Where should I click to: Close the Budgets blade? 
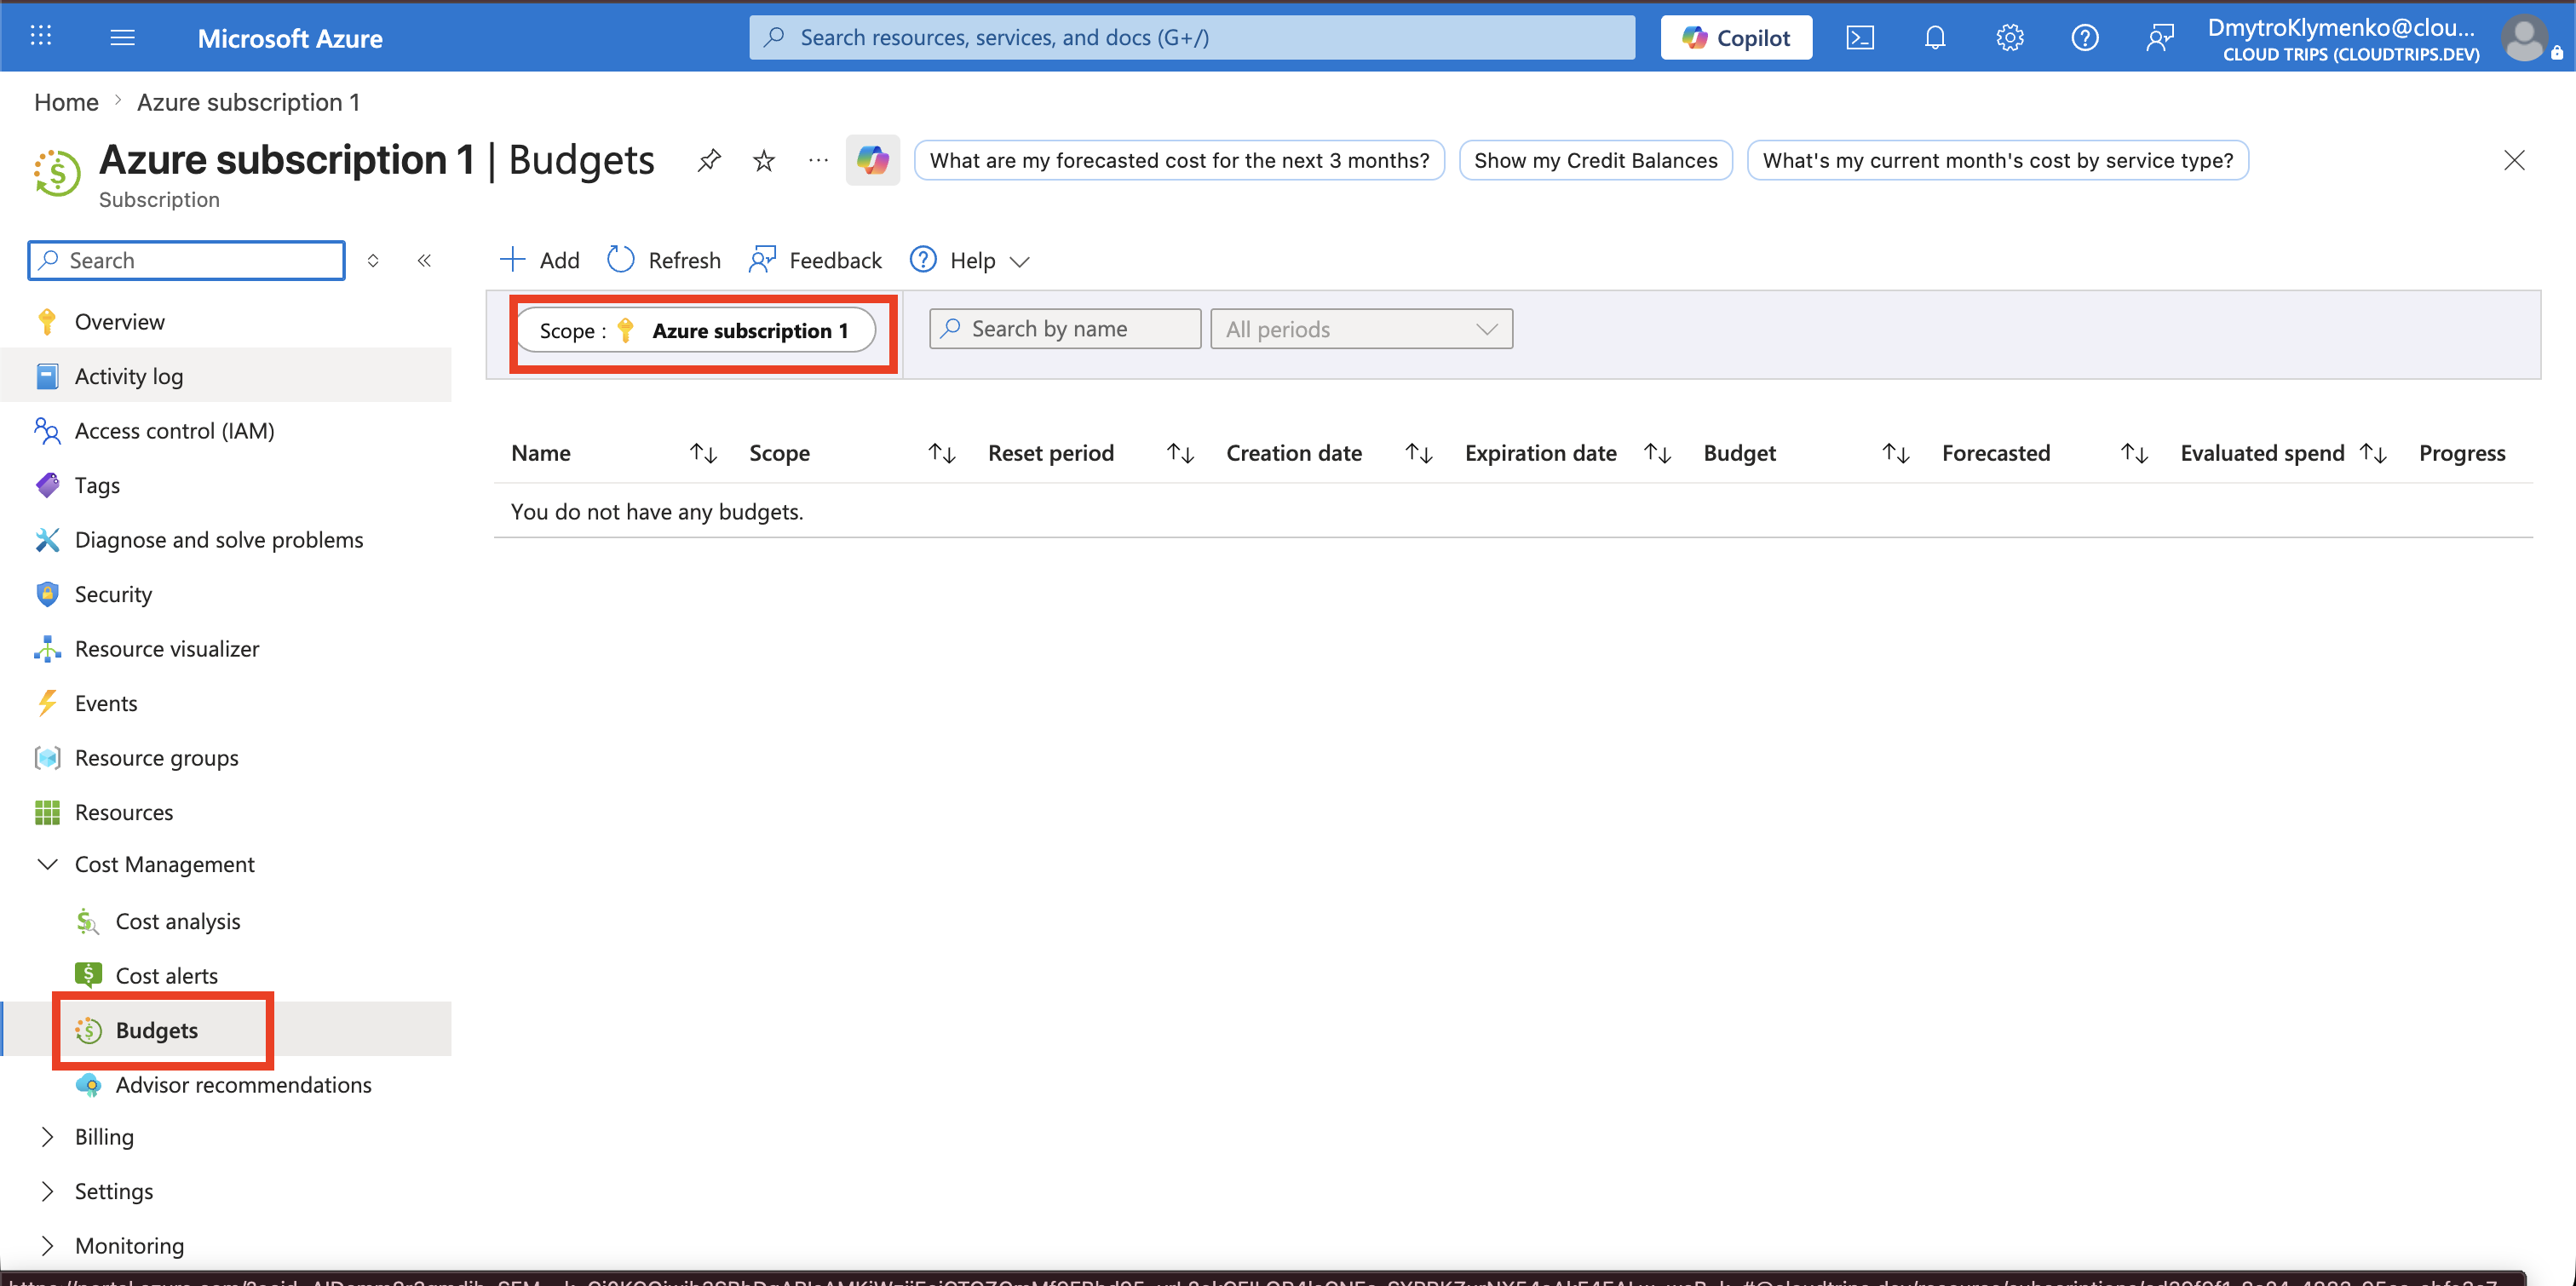tap(2514, 160)
